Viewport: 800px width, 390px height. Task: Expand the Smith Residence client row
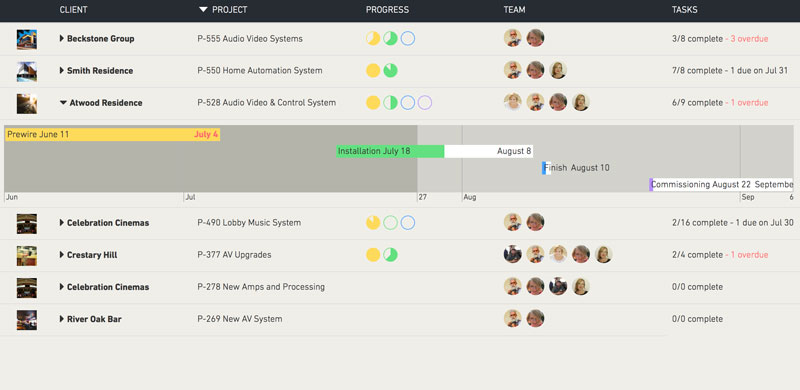62,70
